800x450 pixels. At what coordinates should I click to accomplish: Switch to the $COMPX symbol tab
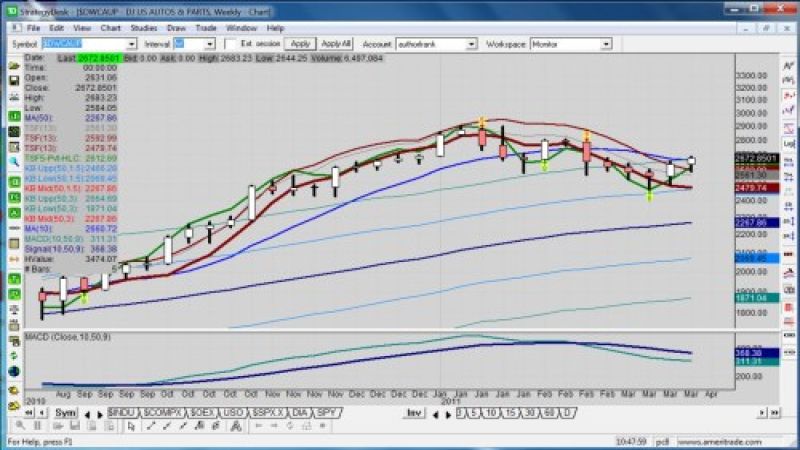coord(161,412)
